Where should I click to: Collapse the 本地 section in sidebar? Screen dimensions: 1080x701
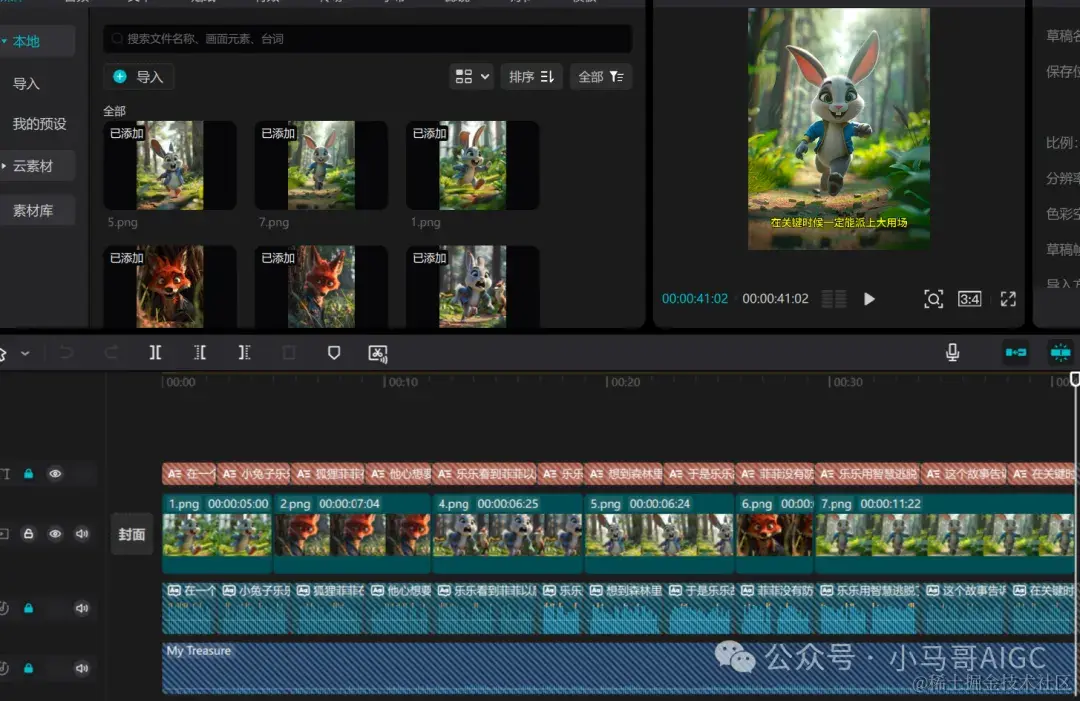pyautogui.click(x=4, y=42)
